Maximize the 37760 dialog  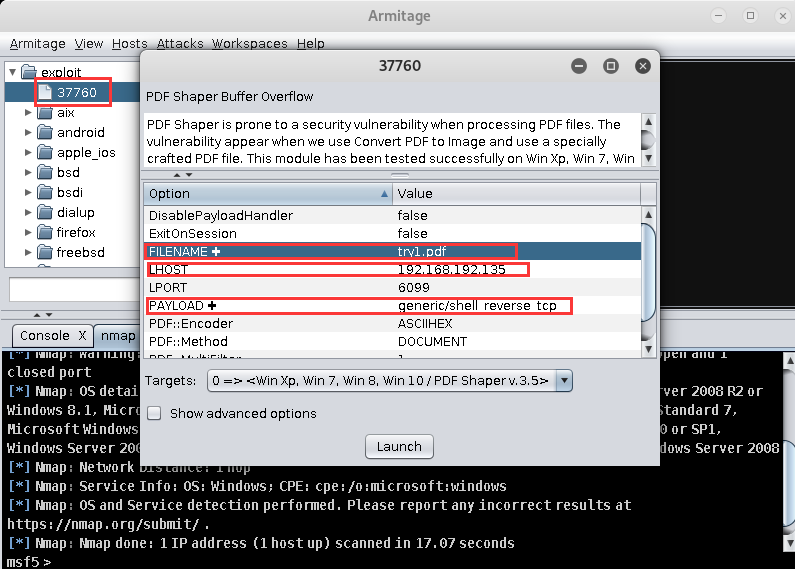611,66
